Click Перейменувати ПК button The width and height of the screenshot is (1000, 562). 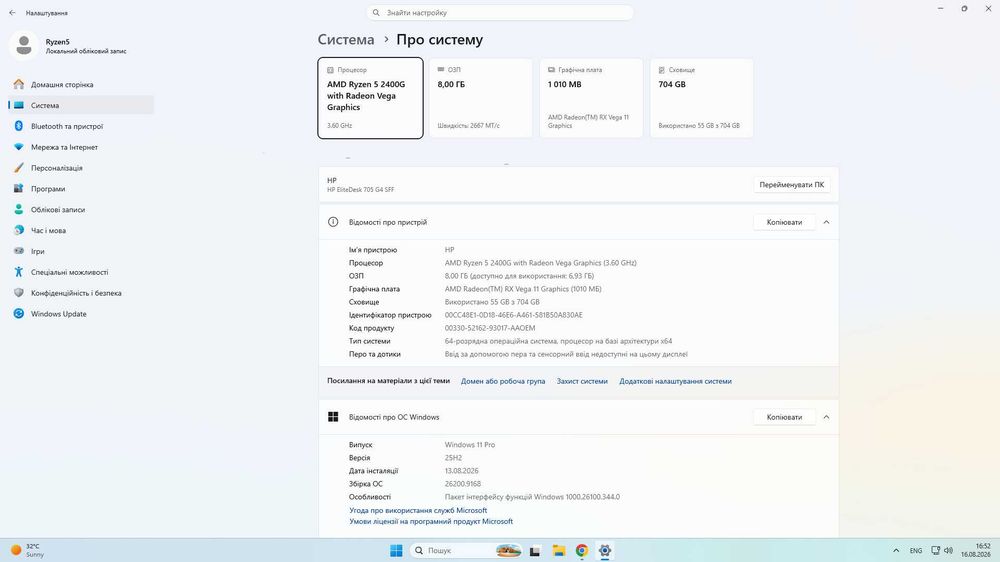pos(791,184)
